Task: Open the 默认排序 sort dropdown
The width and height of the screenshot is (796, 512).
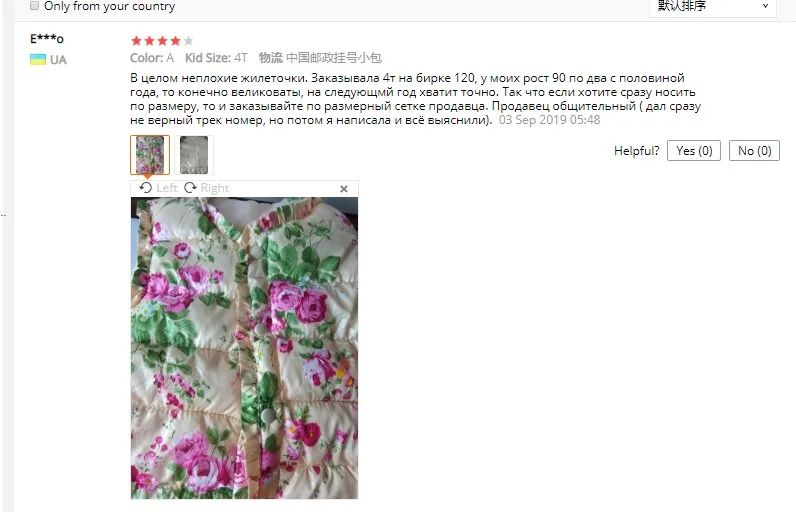Action: [x=713, y=7]
